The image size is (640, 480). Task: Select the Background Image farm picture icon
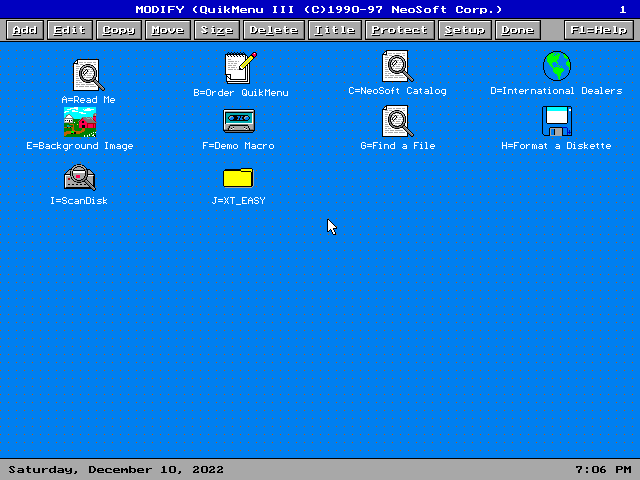[80, 122]
